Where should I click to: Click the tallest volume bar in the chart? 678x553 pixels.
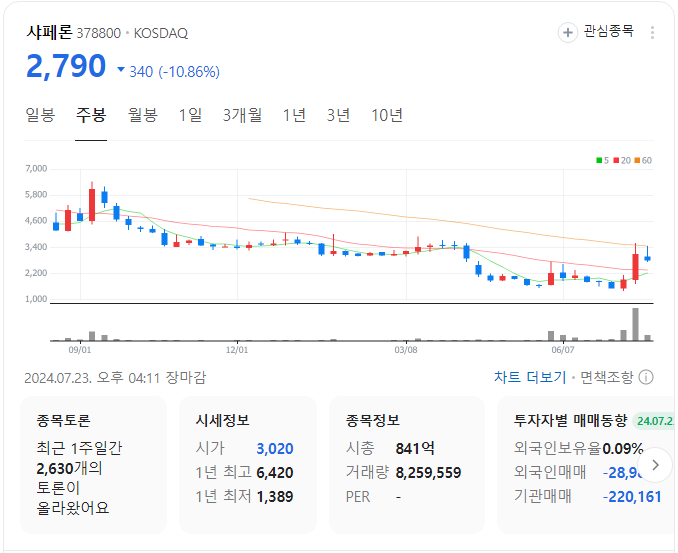tap(635, 324)
